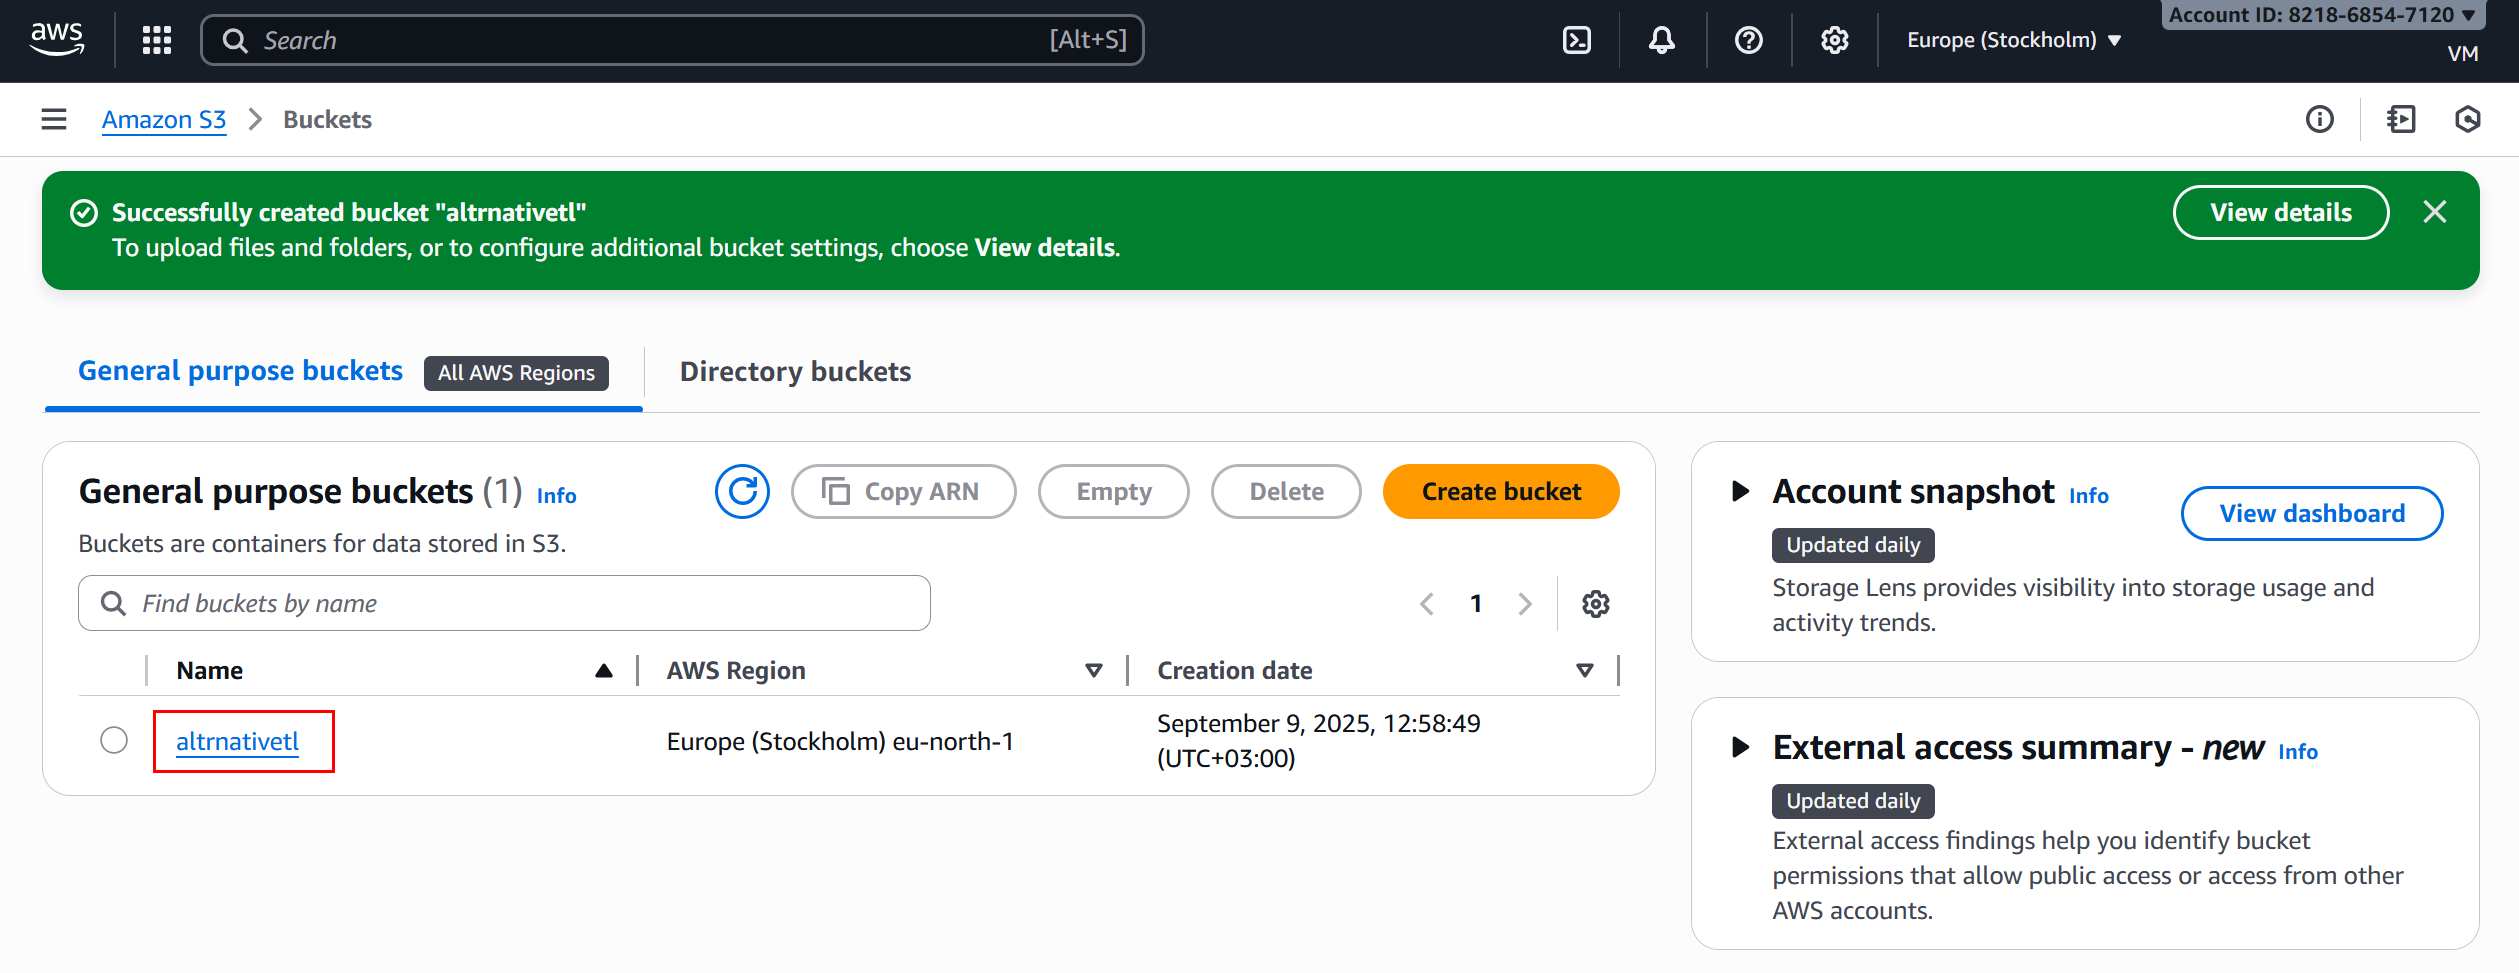Screen dimensions: 2519x973
Task: Refresh the general purpose buckets list
Action: pyautogui.click(x=742, y=491)
